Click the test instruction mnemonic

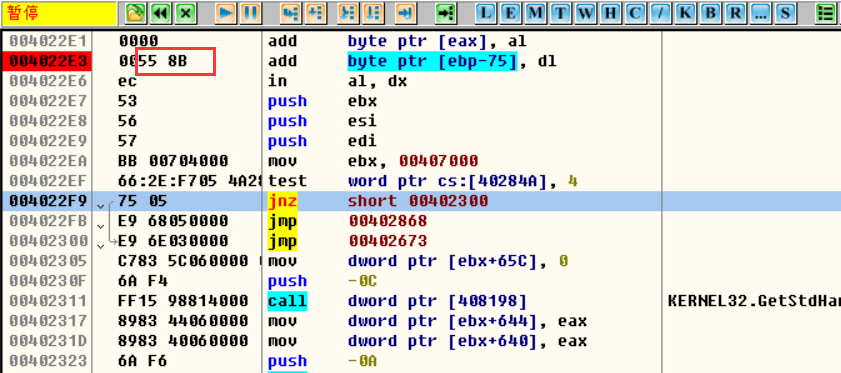coord(287,181)
